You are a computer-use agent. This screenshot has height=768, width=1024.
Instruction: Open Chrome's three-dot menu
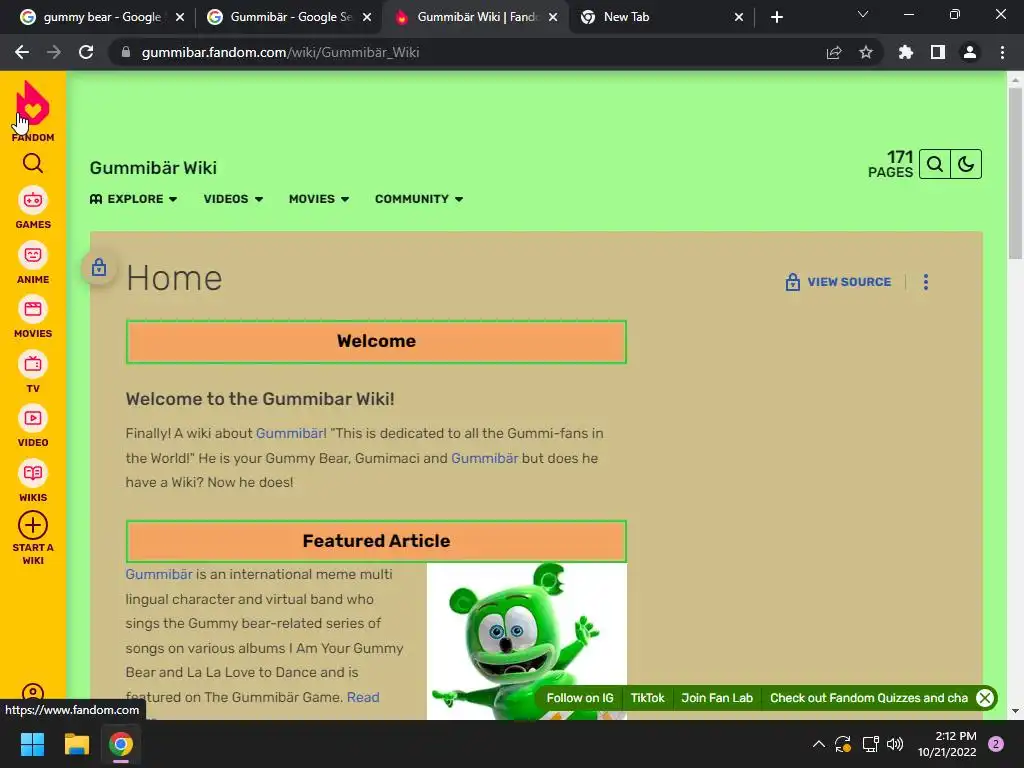(1002, 52)
